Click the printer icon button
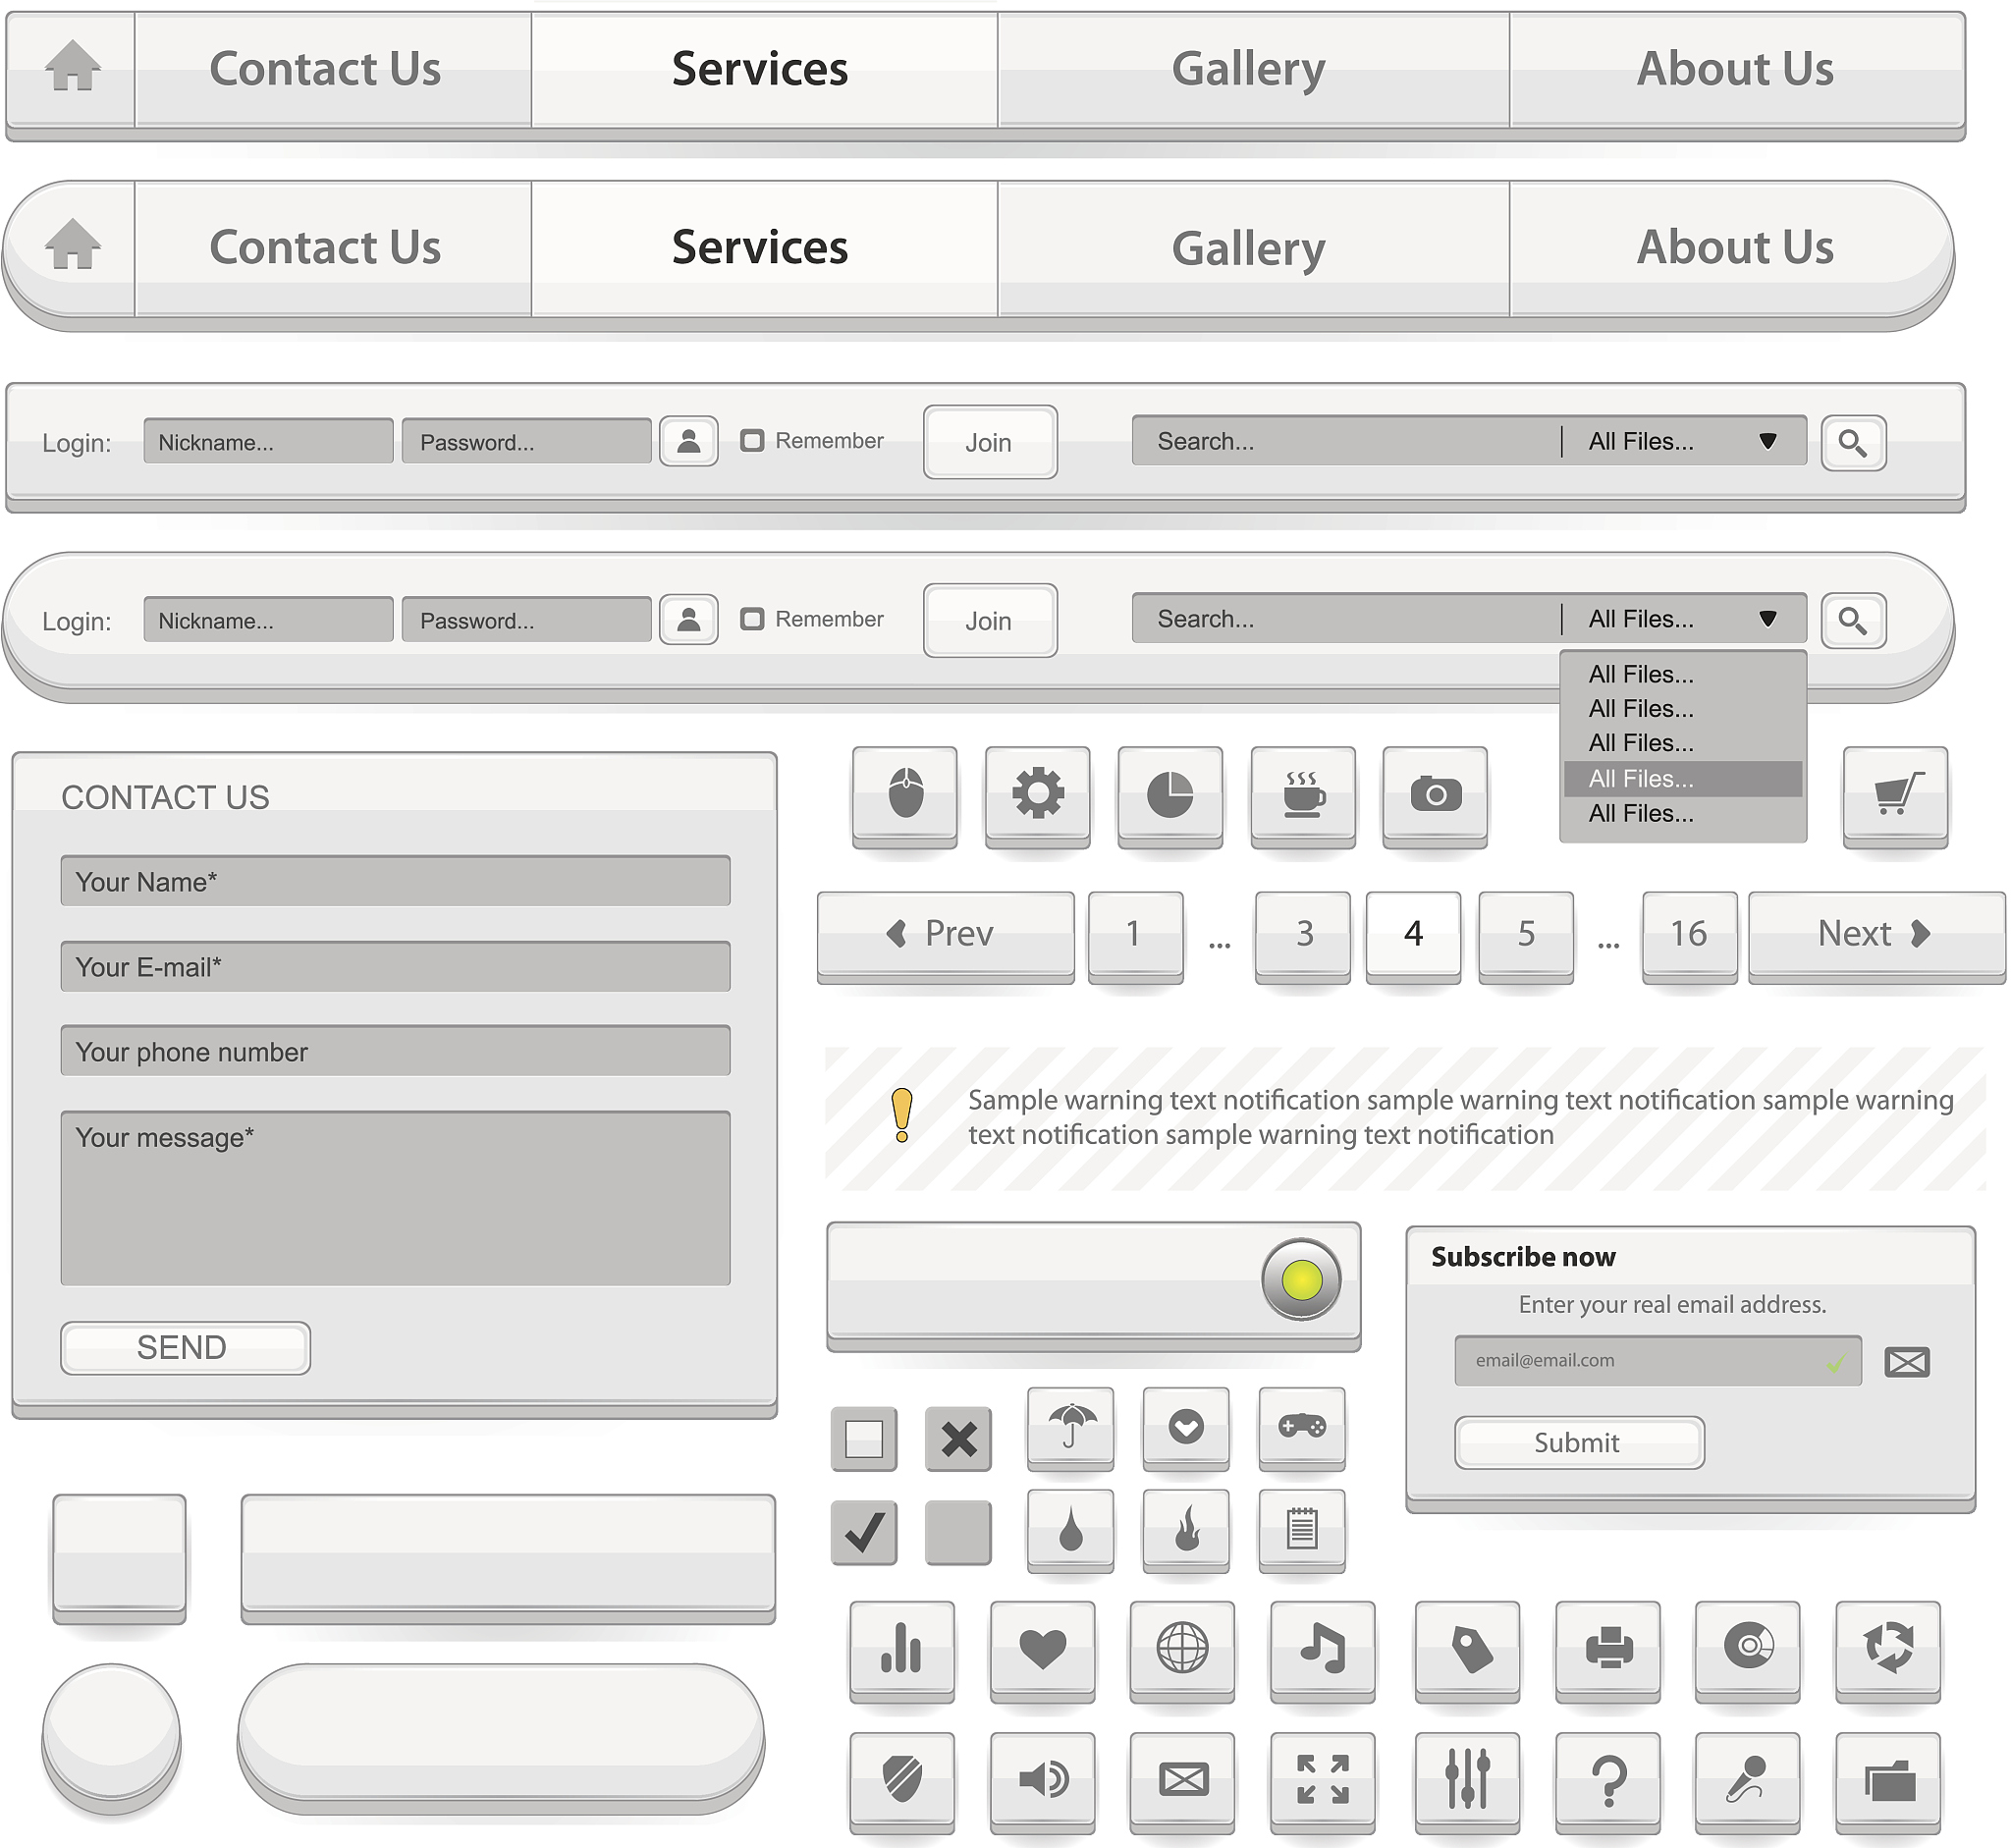 1608,1648
